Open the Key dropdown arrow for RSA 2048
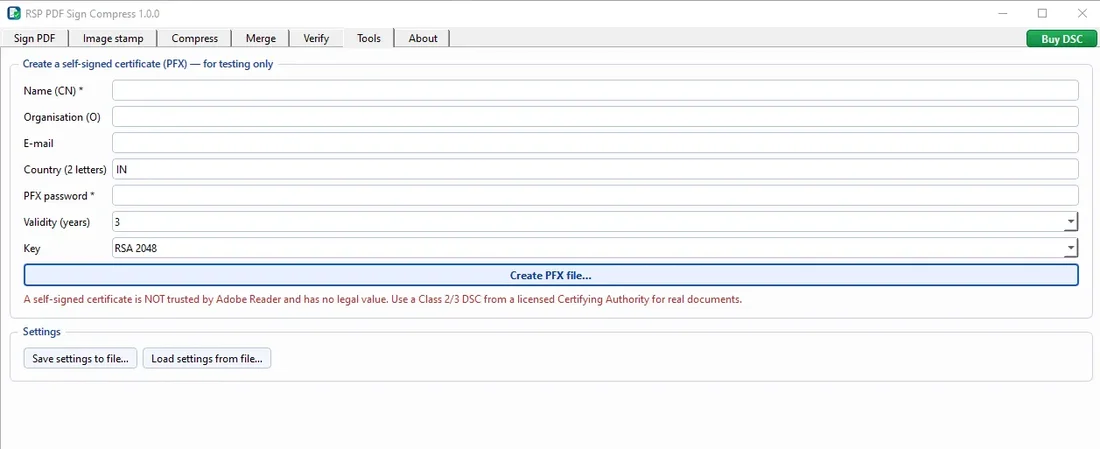 (x=1071, y=248)
